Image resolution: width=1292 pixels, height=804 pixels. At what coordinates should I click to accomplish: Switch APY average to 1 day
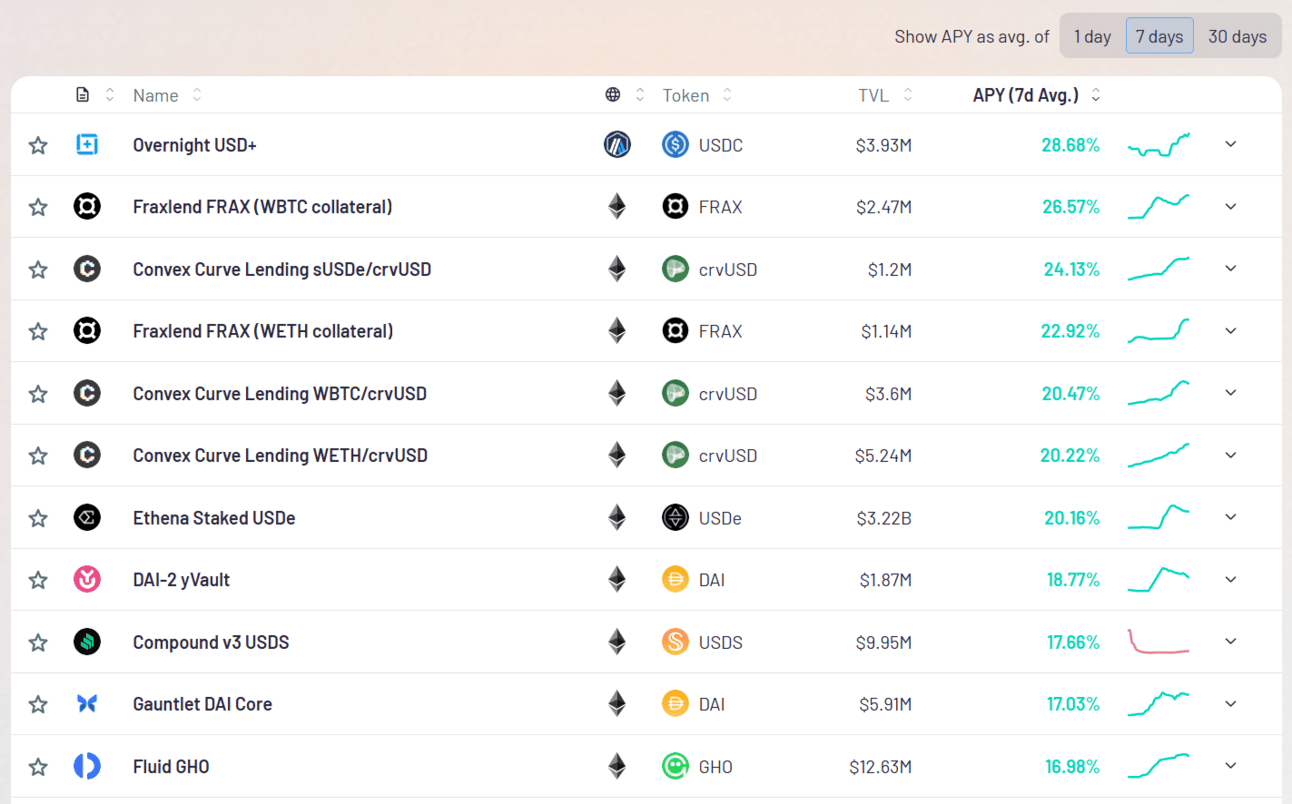click(x=1092, y=36)
